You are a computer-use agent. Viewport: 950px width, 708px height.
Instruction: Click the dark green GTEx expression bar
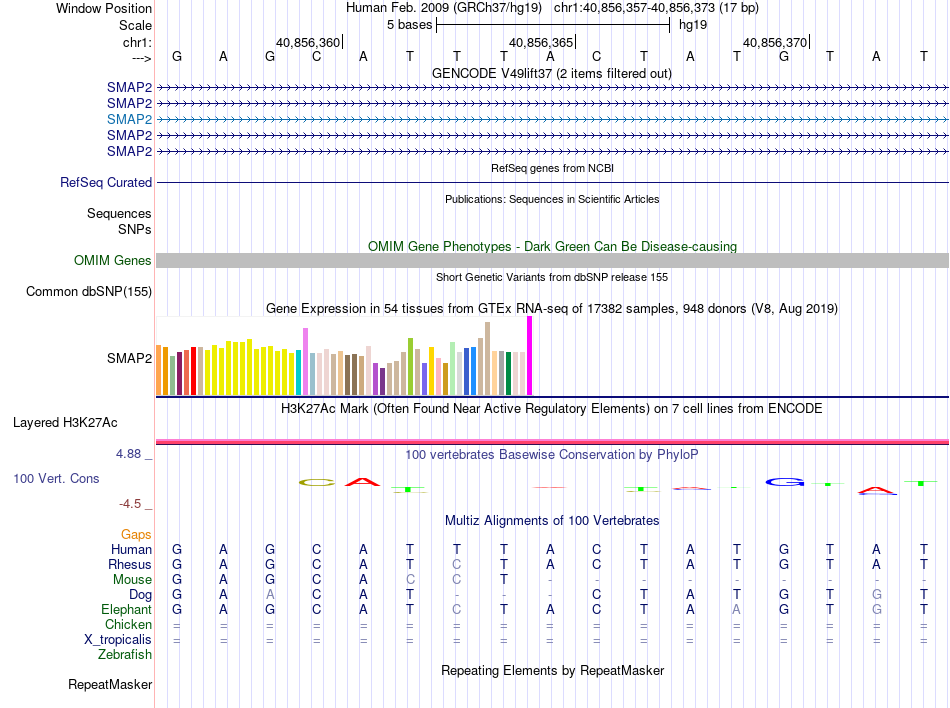508,374
